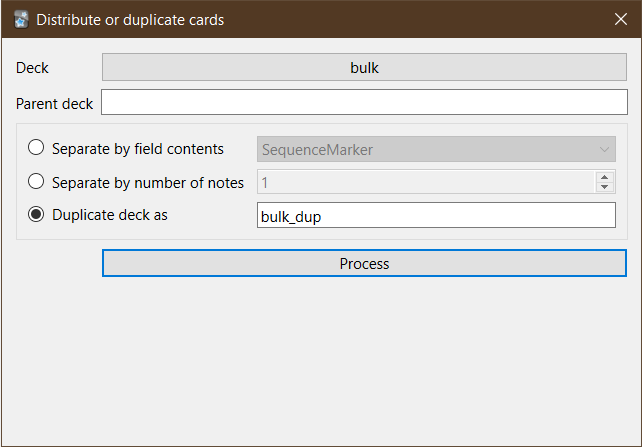The width and height of the screenshot is (642, 447).
Task: Select the Separate by number of notes radio button
Action: point(36,181)
